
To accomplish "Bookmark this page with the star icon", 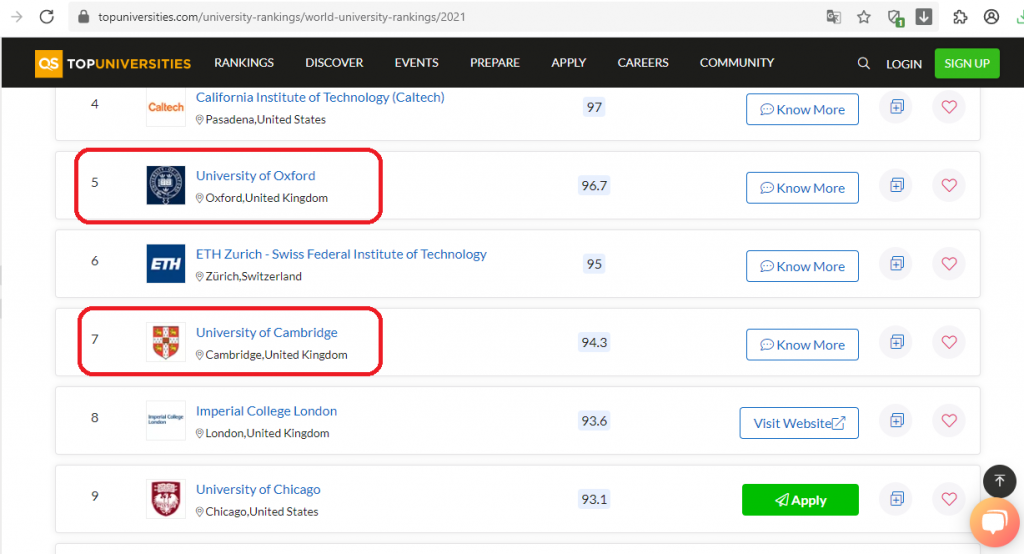I will pyautogui.click(x=863, y=17).
